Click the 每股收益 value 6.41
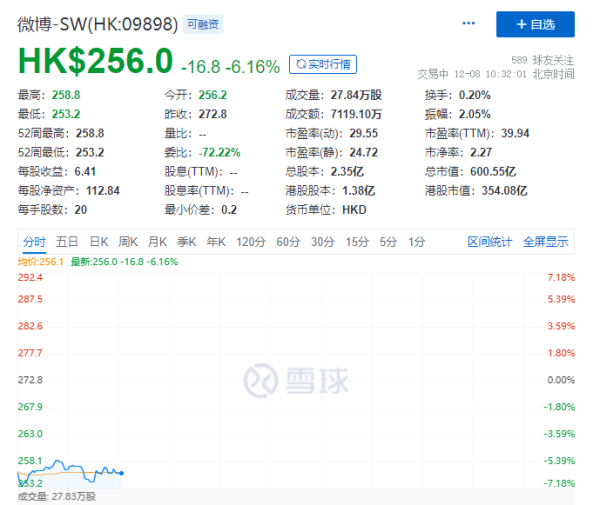This screenshot has width=600, height=505. click(85, 171)
